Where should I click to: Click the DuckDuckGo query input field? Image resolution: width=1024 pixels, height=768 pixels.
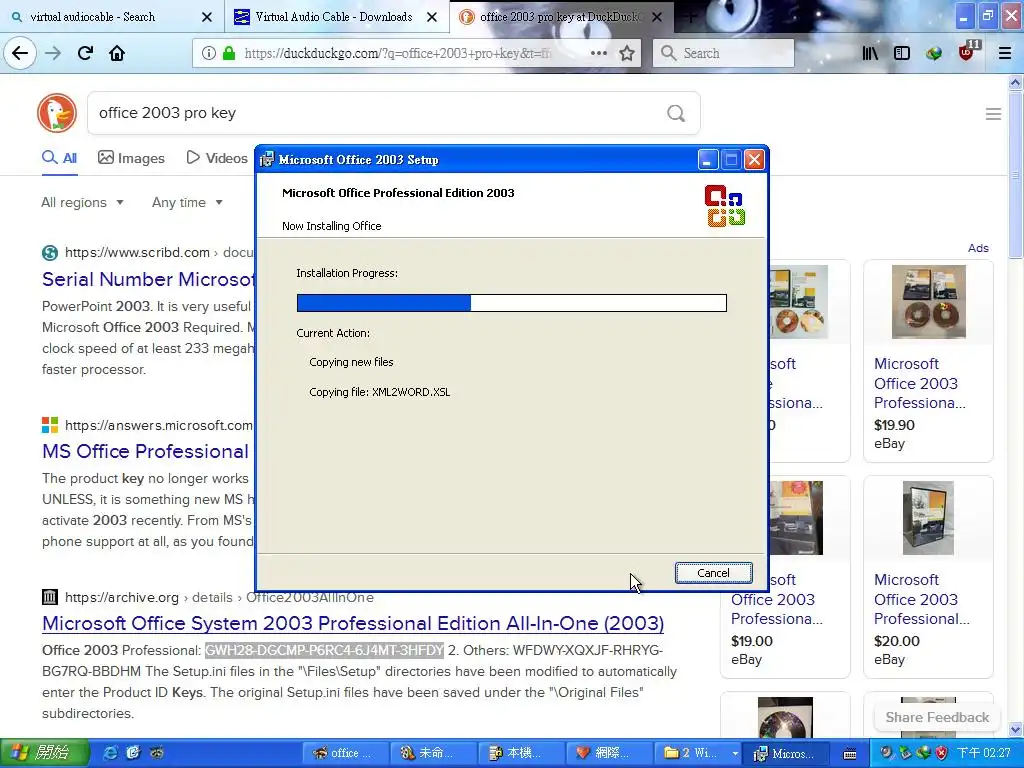coord(379,113)
